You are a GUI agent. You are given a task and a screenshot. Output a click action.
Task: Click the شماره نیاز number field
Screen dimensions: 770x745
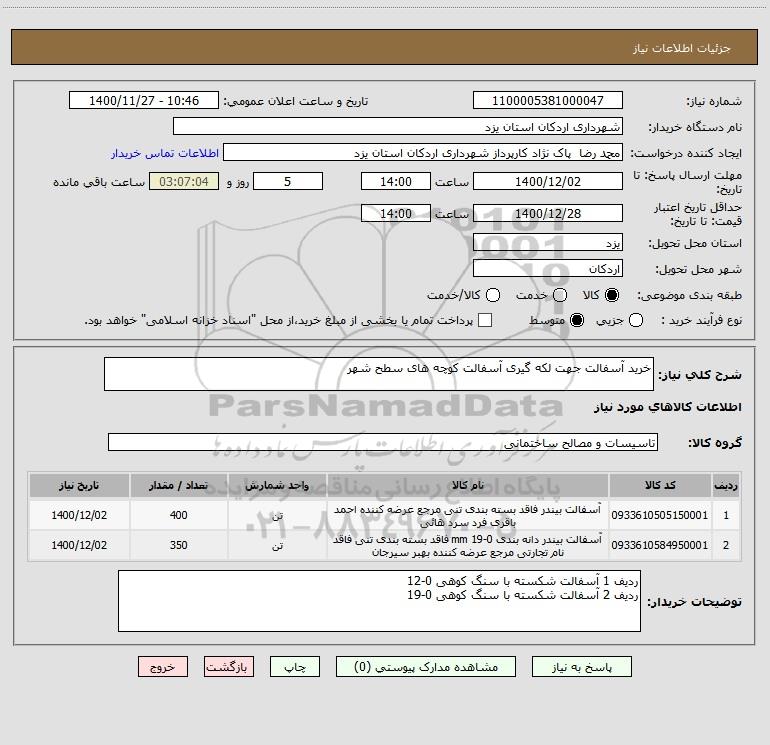pyautogui.click(x=548, y=100)
